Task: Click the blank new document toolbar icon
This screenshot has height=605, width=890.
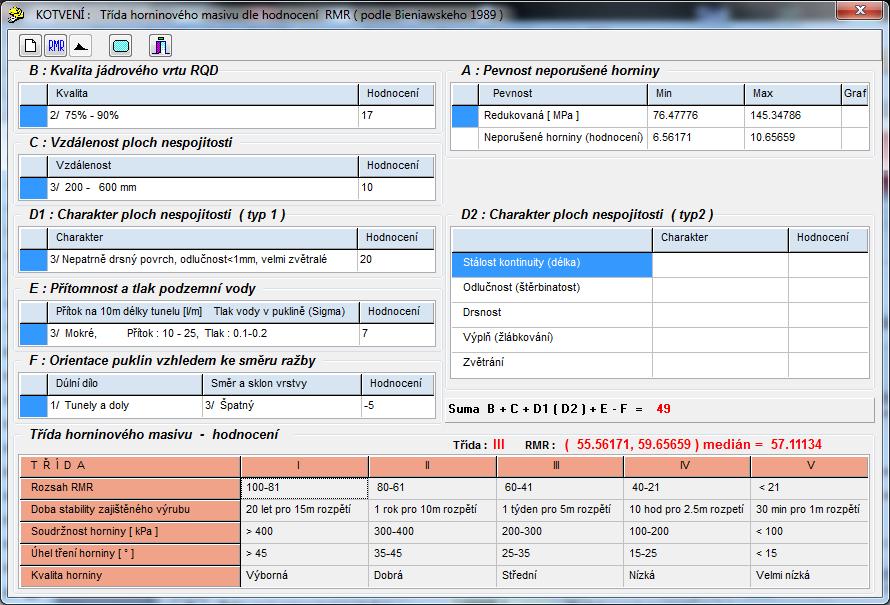Action: [31, 46]
